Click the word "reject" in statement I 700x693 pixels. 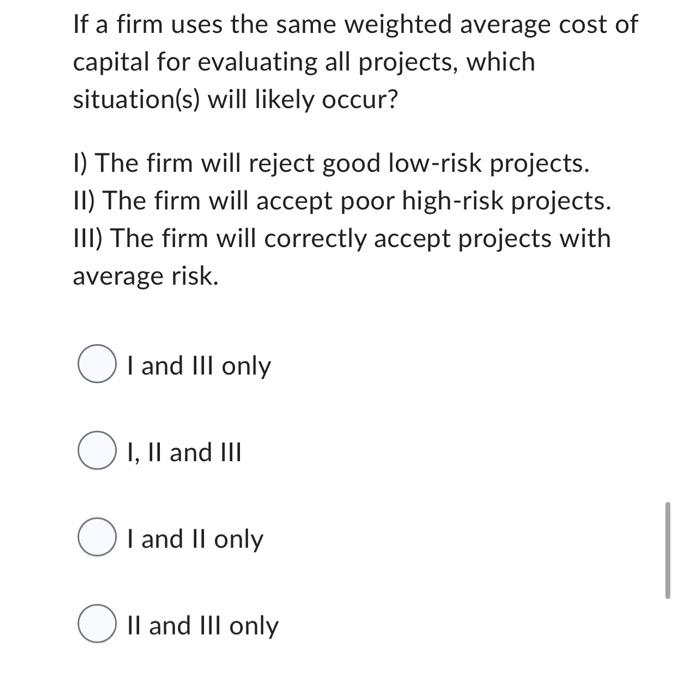pyautogui.click(x=281, y=163)
